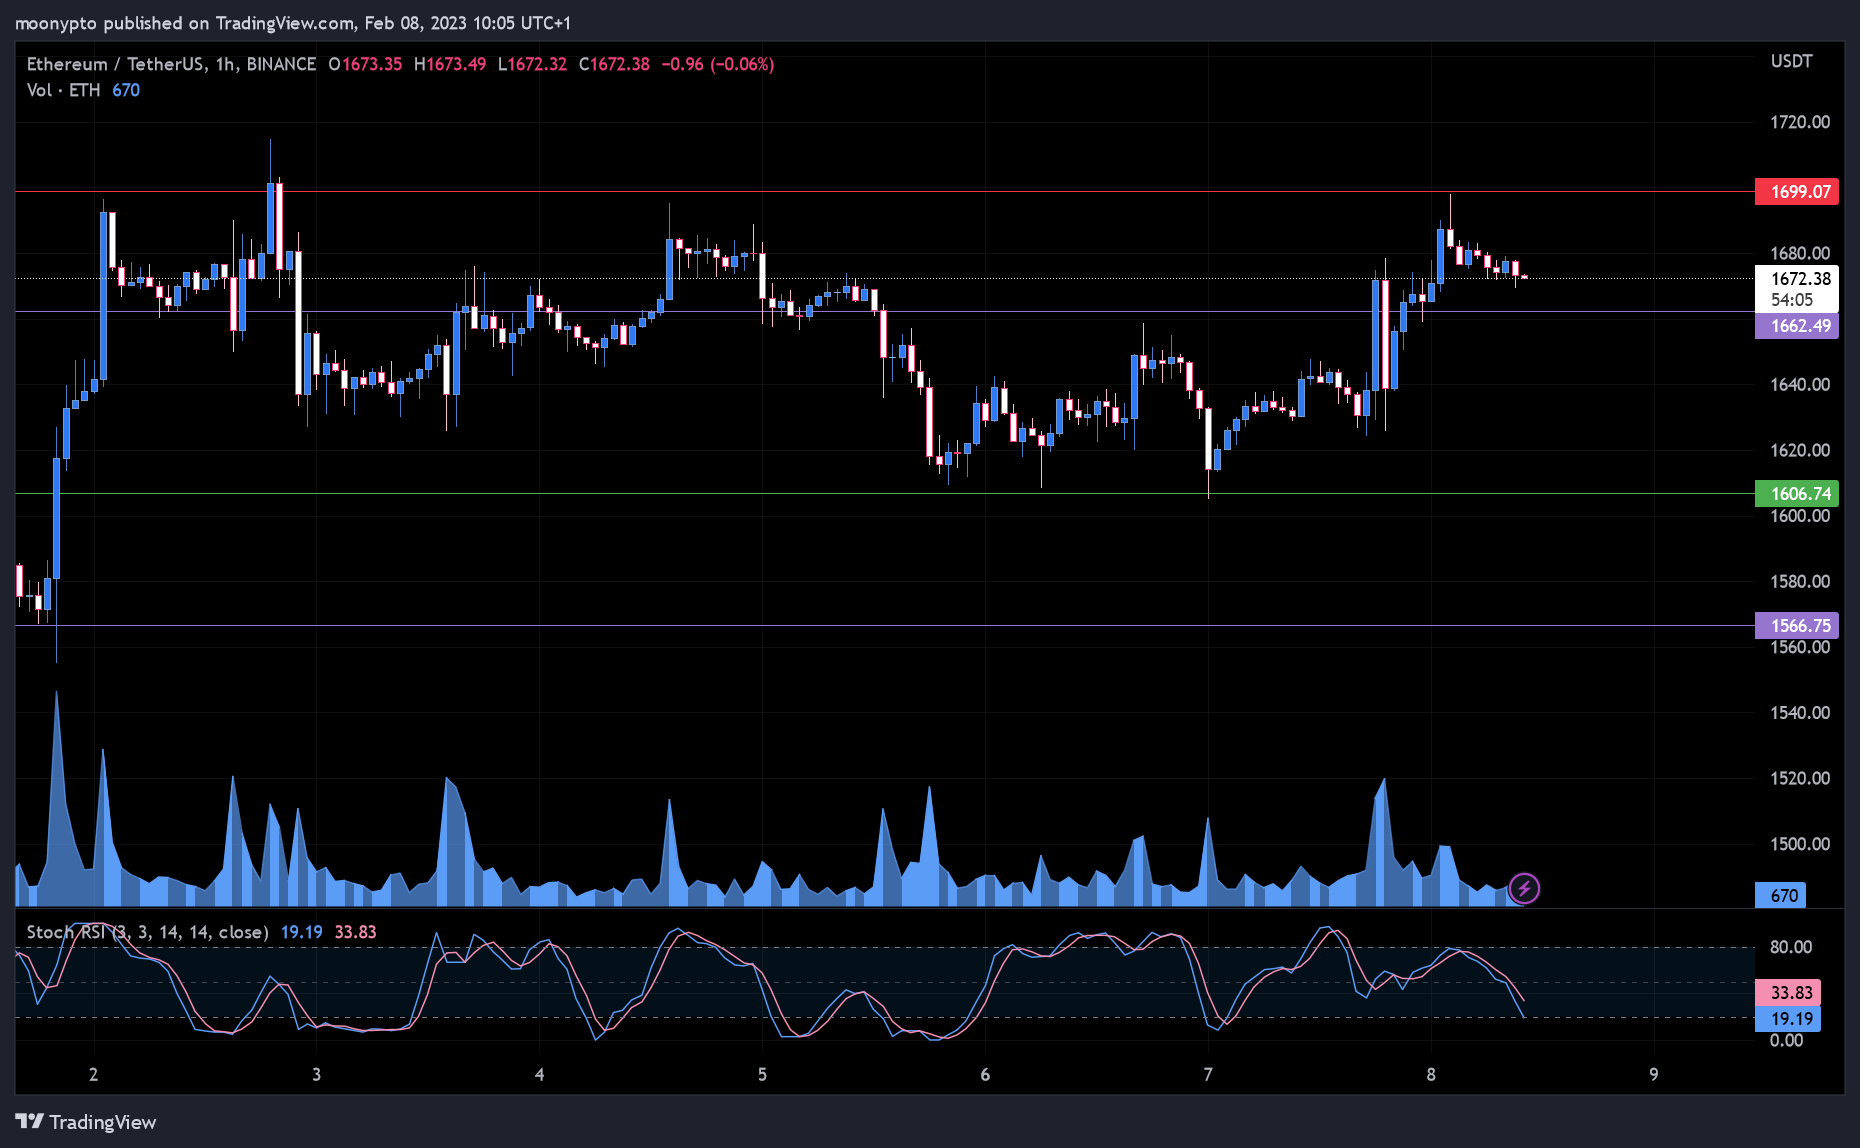Click the 80.00 Stoch RSI axis tick
This screenshot has width=1860, height=1148.
tap(1790, 947)
